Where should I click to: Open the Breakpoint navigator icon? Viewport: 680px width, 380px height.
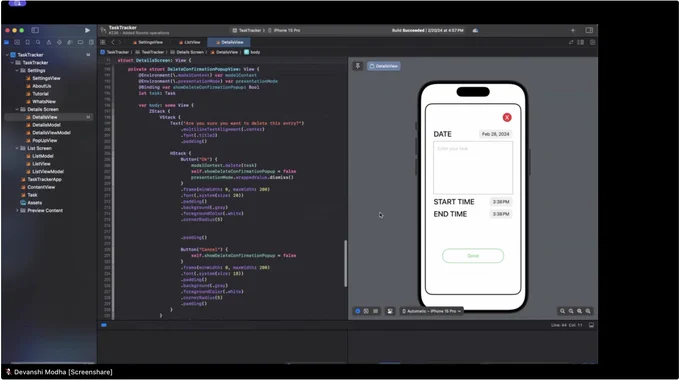(80, 43)
